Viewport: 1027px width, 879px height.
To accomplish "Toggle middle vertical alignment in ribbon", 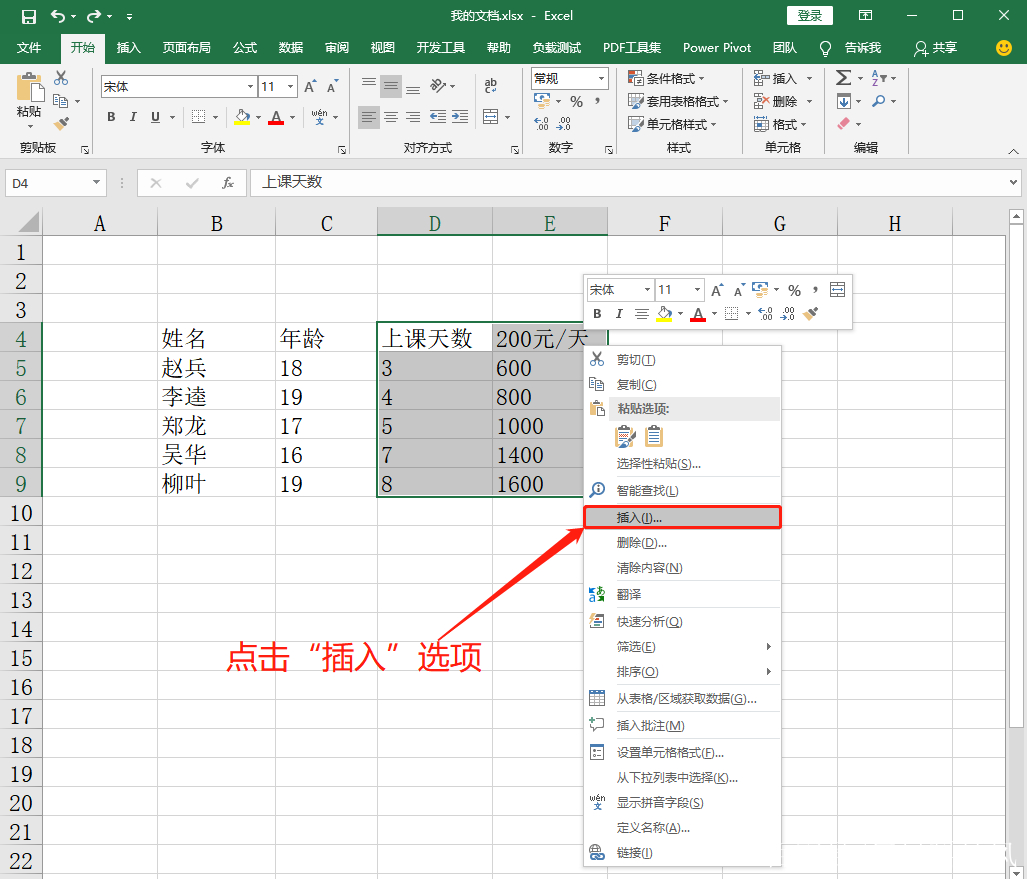I will 391,86.
